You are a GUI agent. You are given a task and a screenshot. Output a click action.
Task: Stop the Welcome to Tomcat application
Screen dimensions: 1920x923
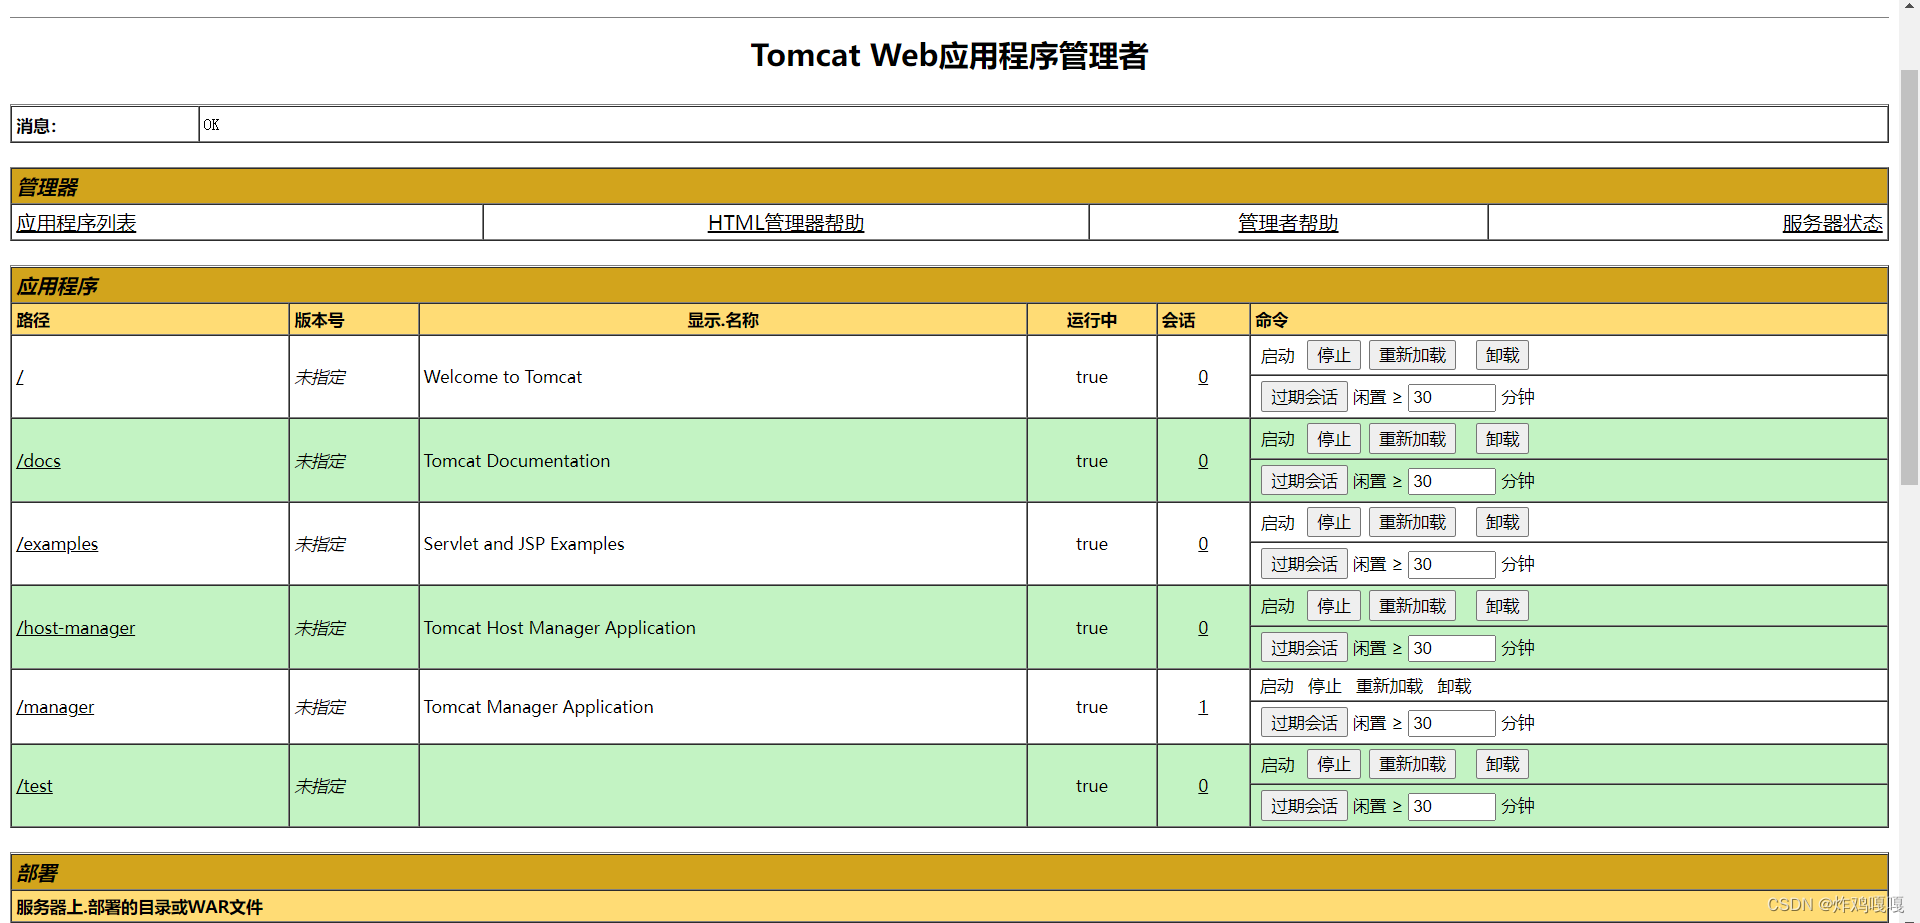point(1334,355)
